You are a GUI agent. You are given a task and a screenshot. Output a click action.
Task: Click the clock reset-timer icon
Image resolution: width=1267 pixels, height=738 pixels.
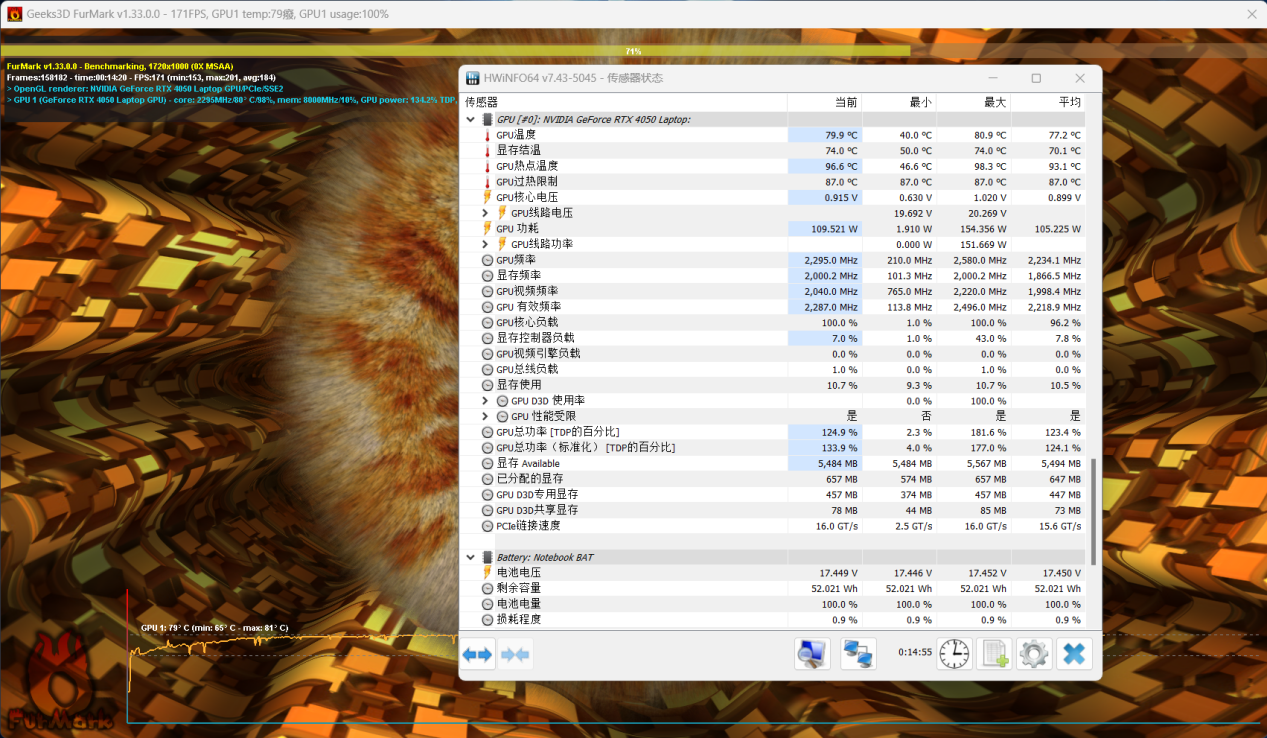954,654
